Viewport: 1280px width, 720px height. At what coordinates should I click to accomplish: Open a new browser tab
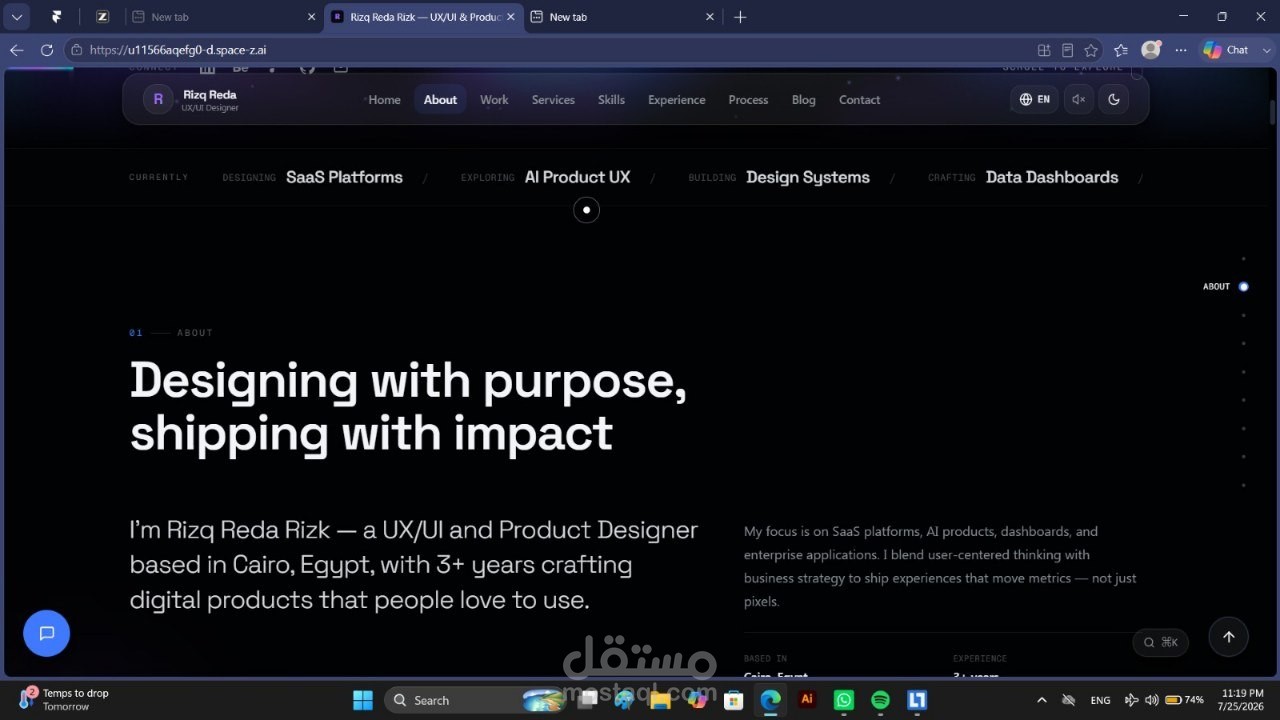pyautogui.click(x=740, y=17)
